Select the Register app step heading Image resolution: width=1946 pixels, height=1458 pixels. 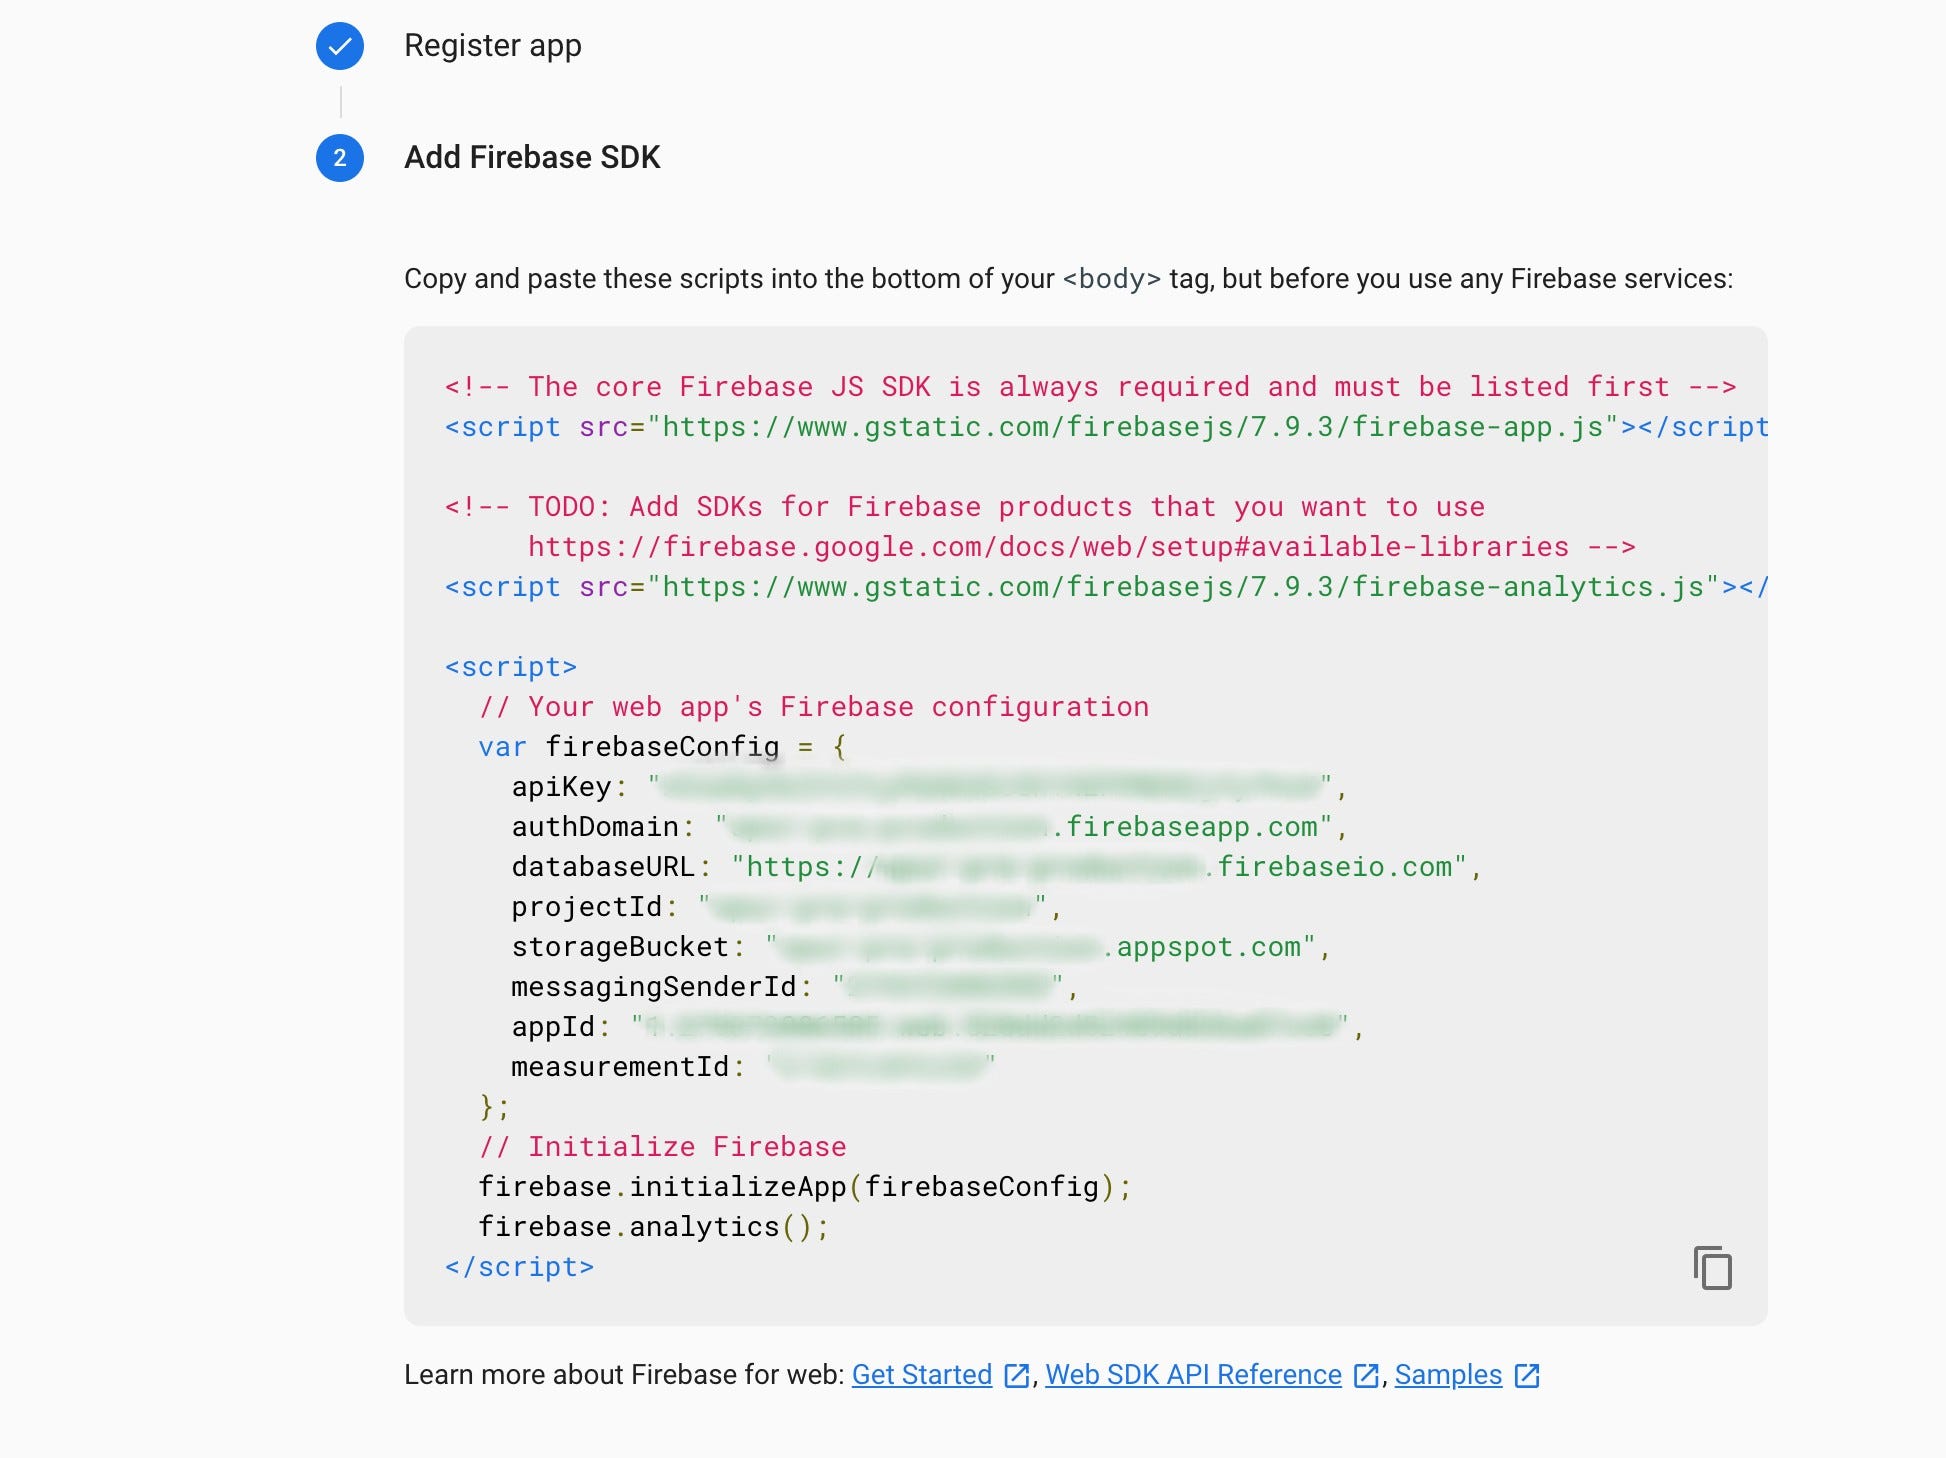[x=493, y=46]
